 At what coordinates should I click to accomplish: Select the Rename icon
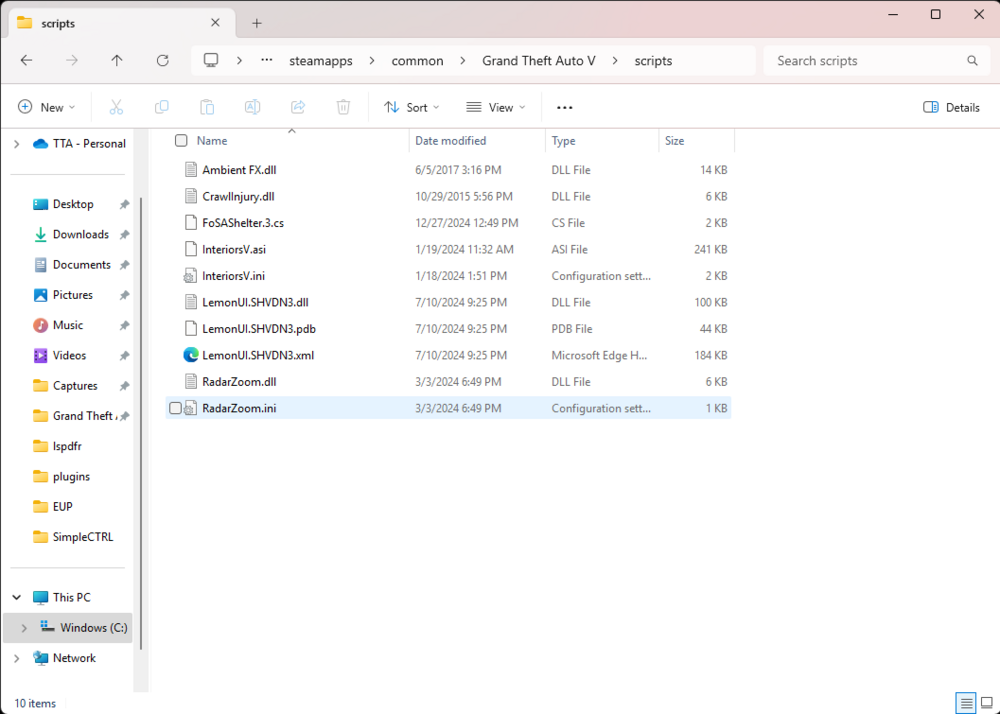pos(252,107)
